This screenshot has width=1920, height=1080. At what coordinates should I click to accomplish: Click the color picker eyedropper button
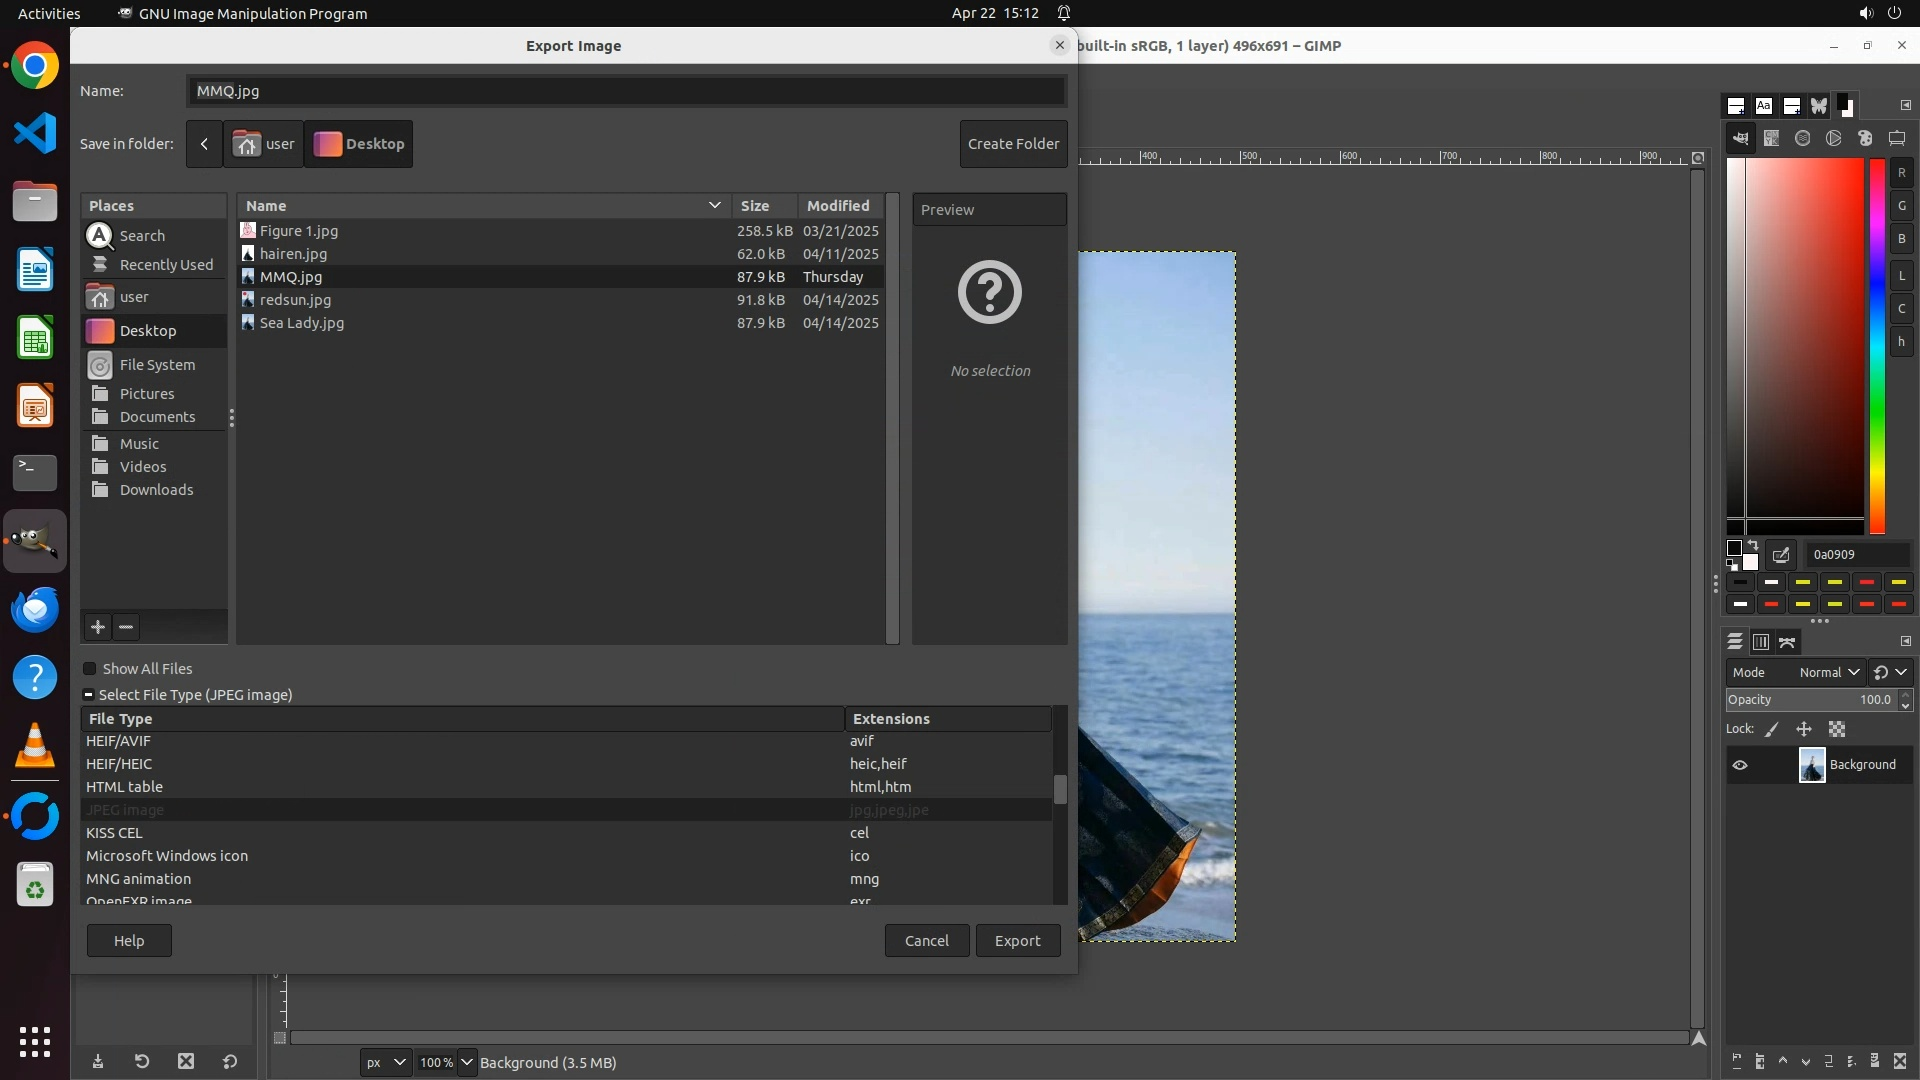click(1781, 555)
